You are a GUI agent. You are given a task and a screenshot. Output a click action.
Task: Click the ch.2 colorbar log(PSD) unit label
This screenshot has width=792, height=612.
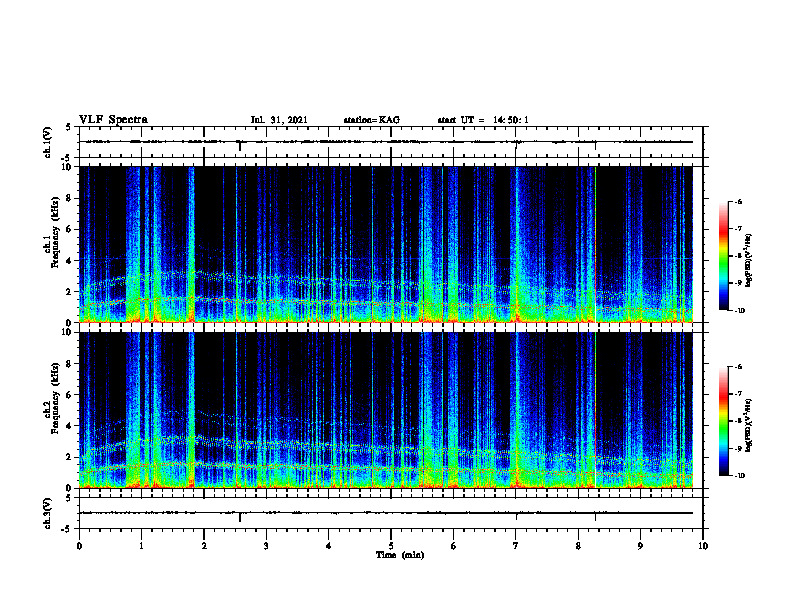pyautogui.click(x=749, y=425)
